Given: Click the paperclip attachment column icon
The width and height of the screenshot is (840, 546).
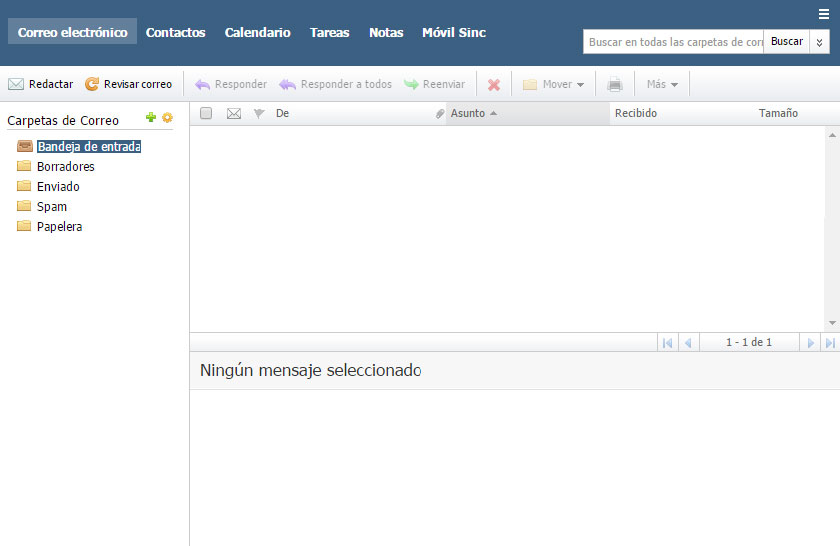Looking at the screenshot, I should pos(439,114).
